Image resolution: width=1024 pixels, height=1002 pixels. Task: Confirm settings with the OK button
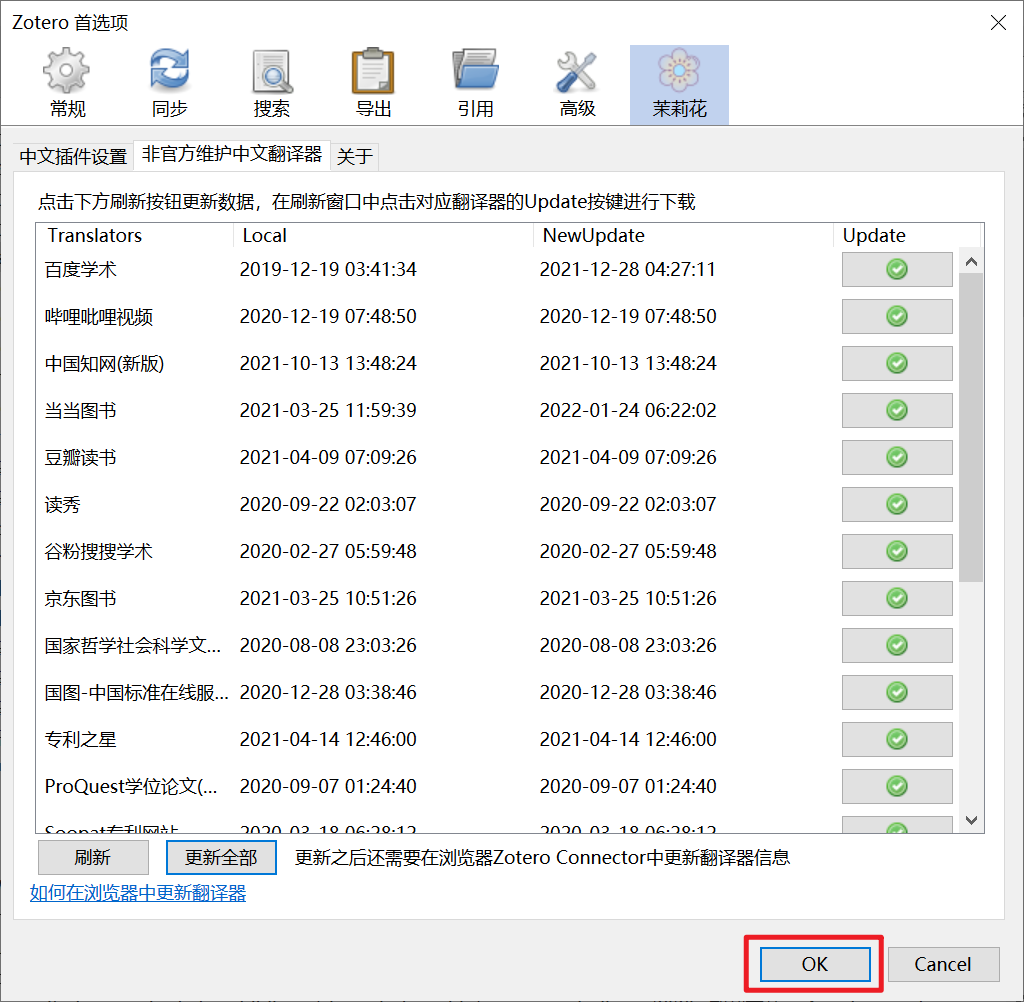click(x=813, y=964)
